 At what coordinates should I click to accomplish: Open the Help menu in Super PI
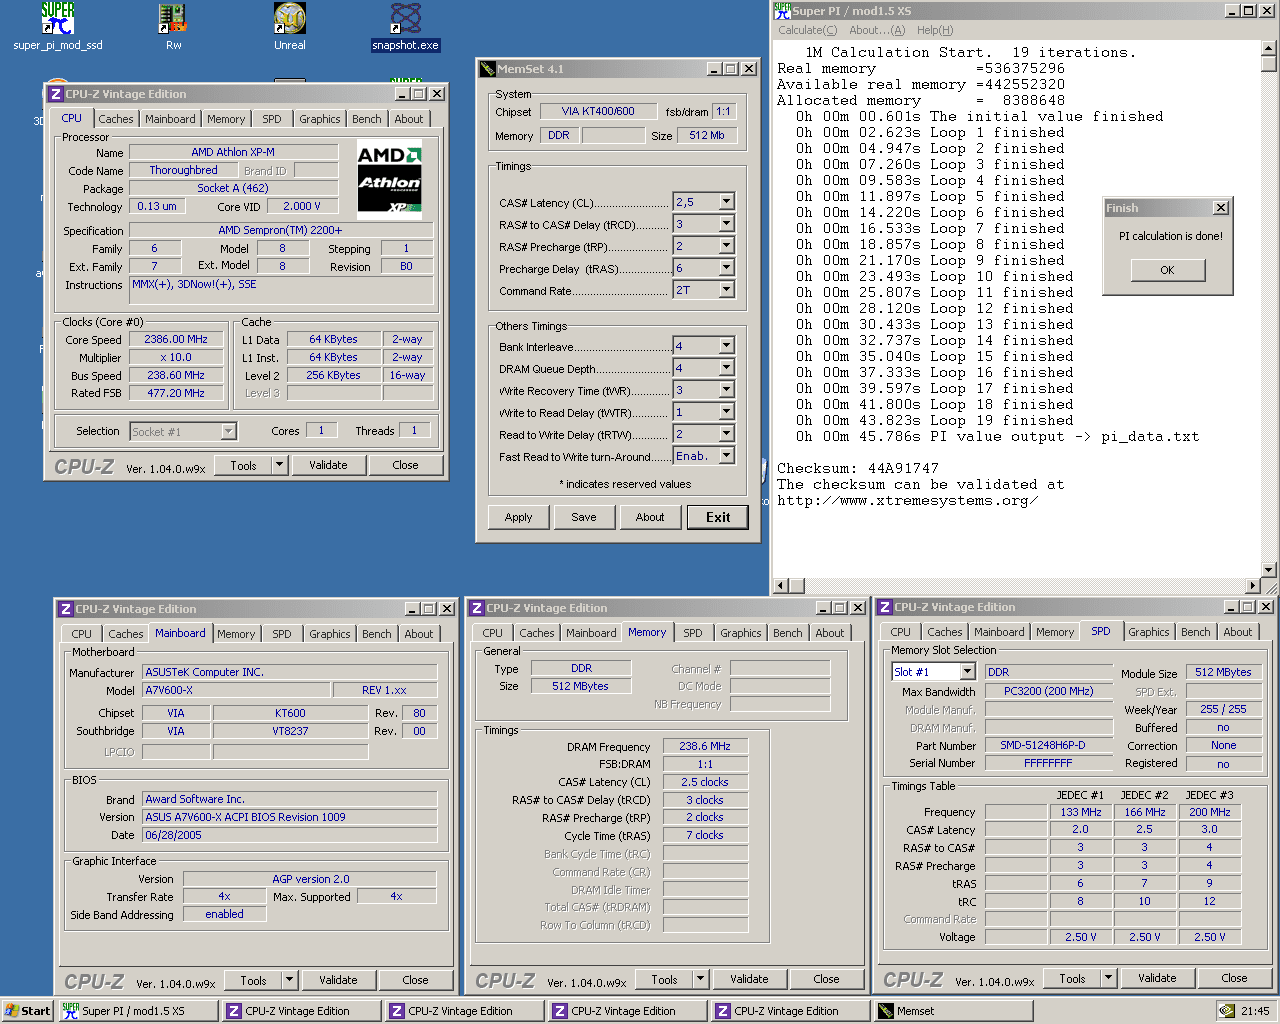point(935,30)
